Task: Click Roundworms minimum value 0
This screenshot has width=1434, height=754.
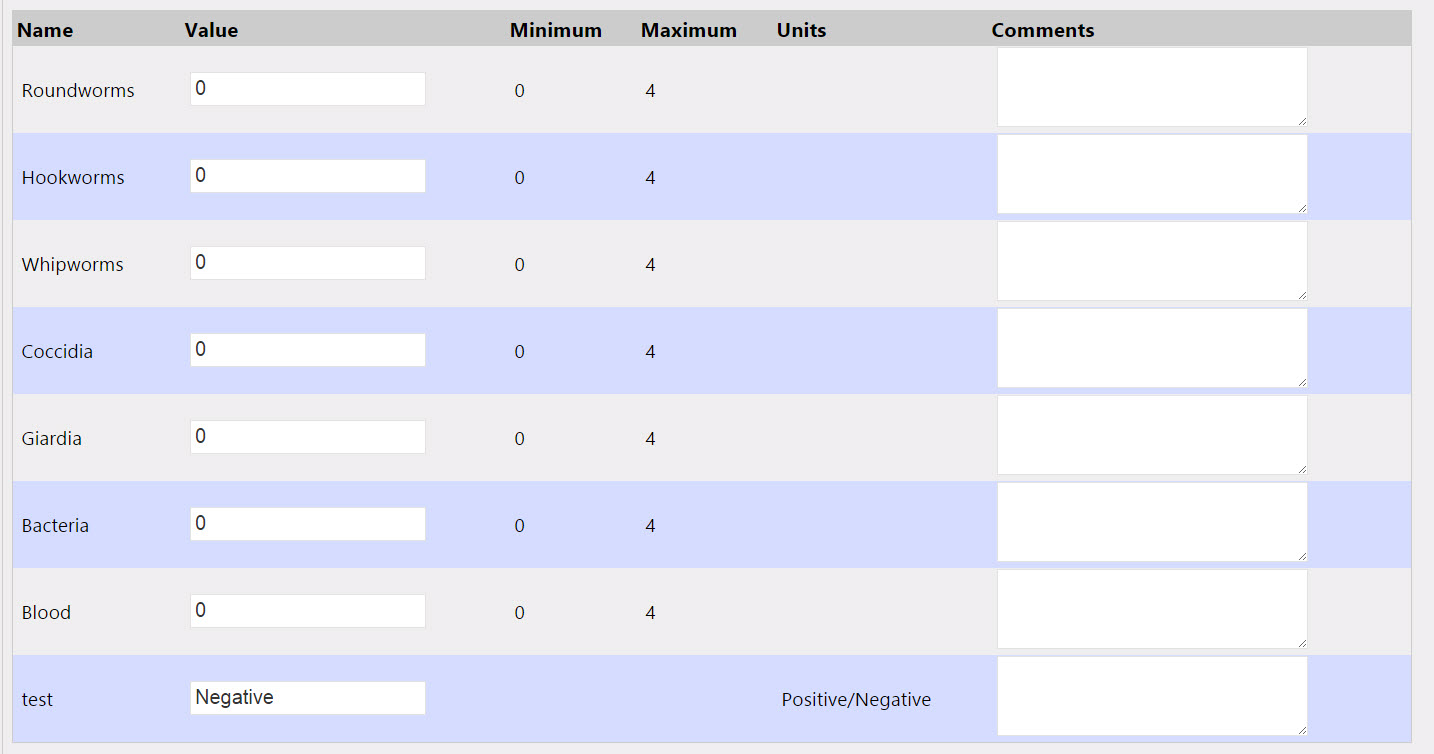Action: 519,91
